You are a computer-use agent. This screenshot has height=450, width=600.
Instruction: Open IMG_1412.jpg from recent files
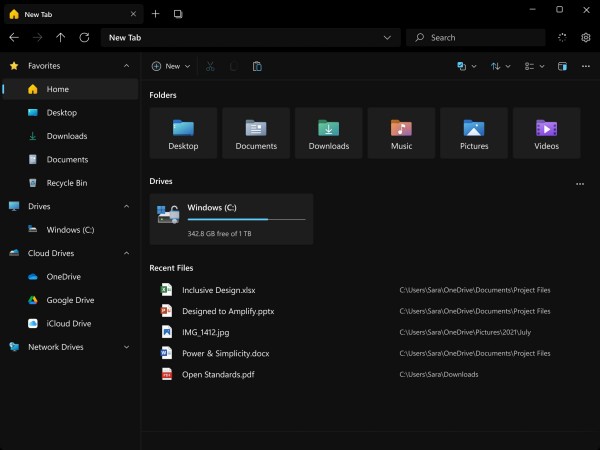pos(205,332)
